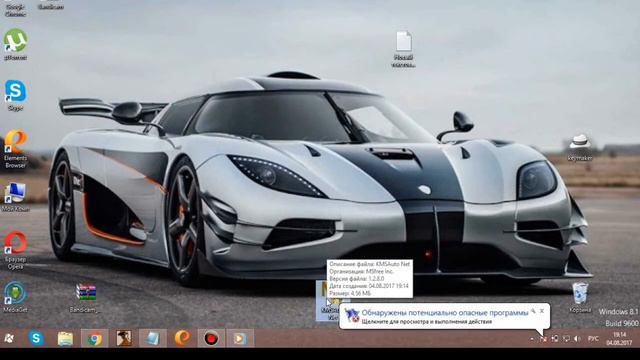The width and height of the screenshot is (640, 360).
Task: Launch the MediaGet desktop shortcut
Action: (x=16, y=297)
